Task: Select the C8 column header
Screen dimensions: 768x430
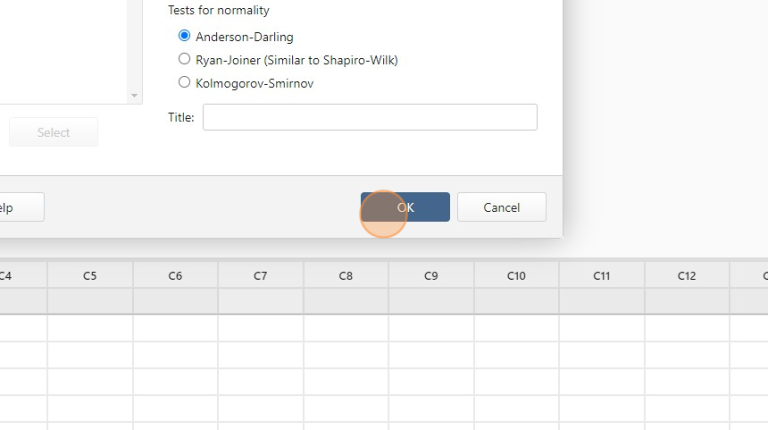Action: click(346, 275)
